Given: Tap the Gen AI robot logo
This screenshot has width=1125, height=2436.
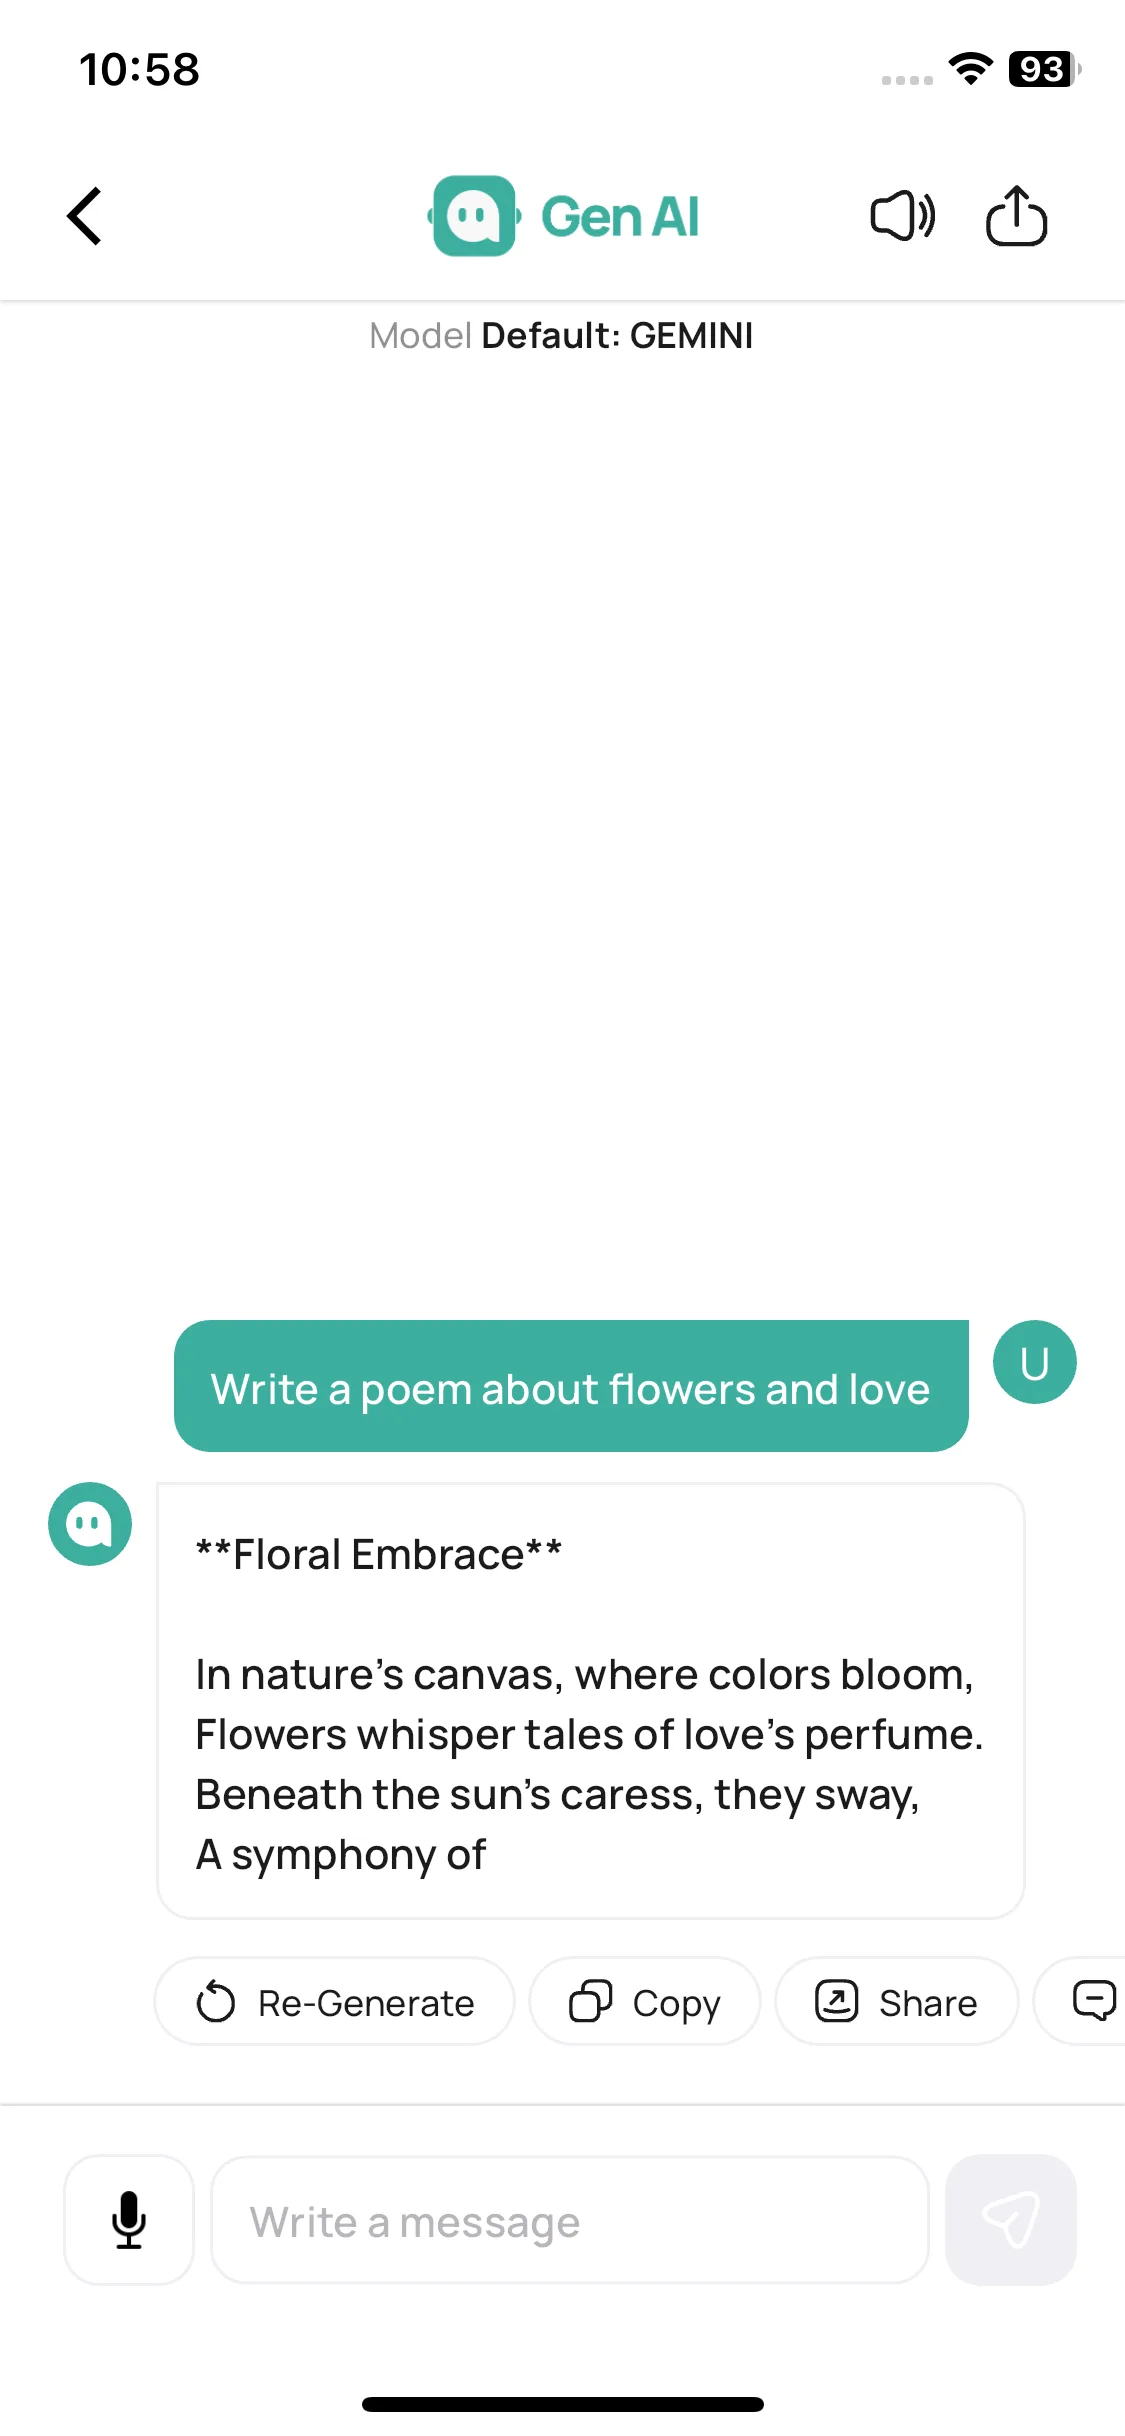Looking at the screenshot, I should pyautogui.click(x=474, y=216).
